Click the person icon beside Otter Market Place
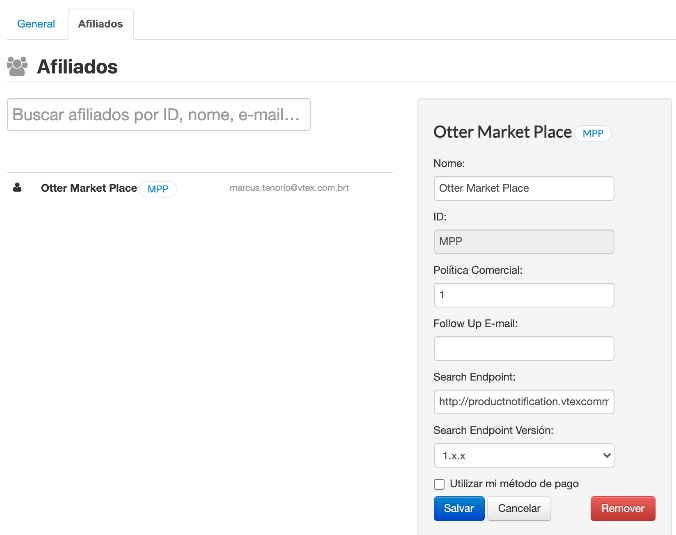Image resolution: width=676 pixels, height=535 pixels. tap(17, 187)
